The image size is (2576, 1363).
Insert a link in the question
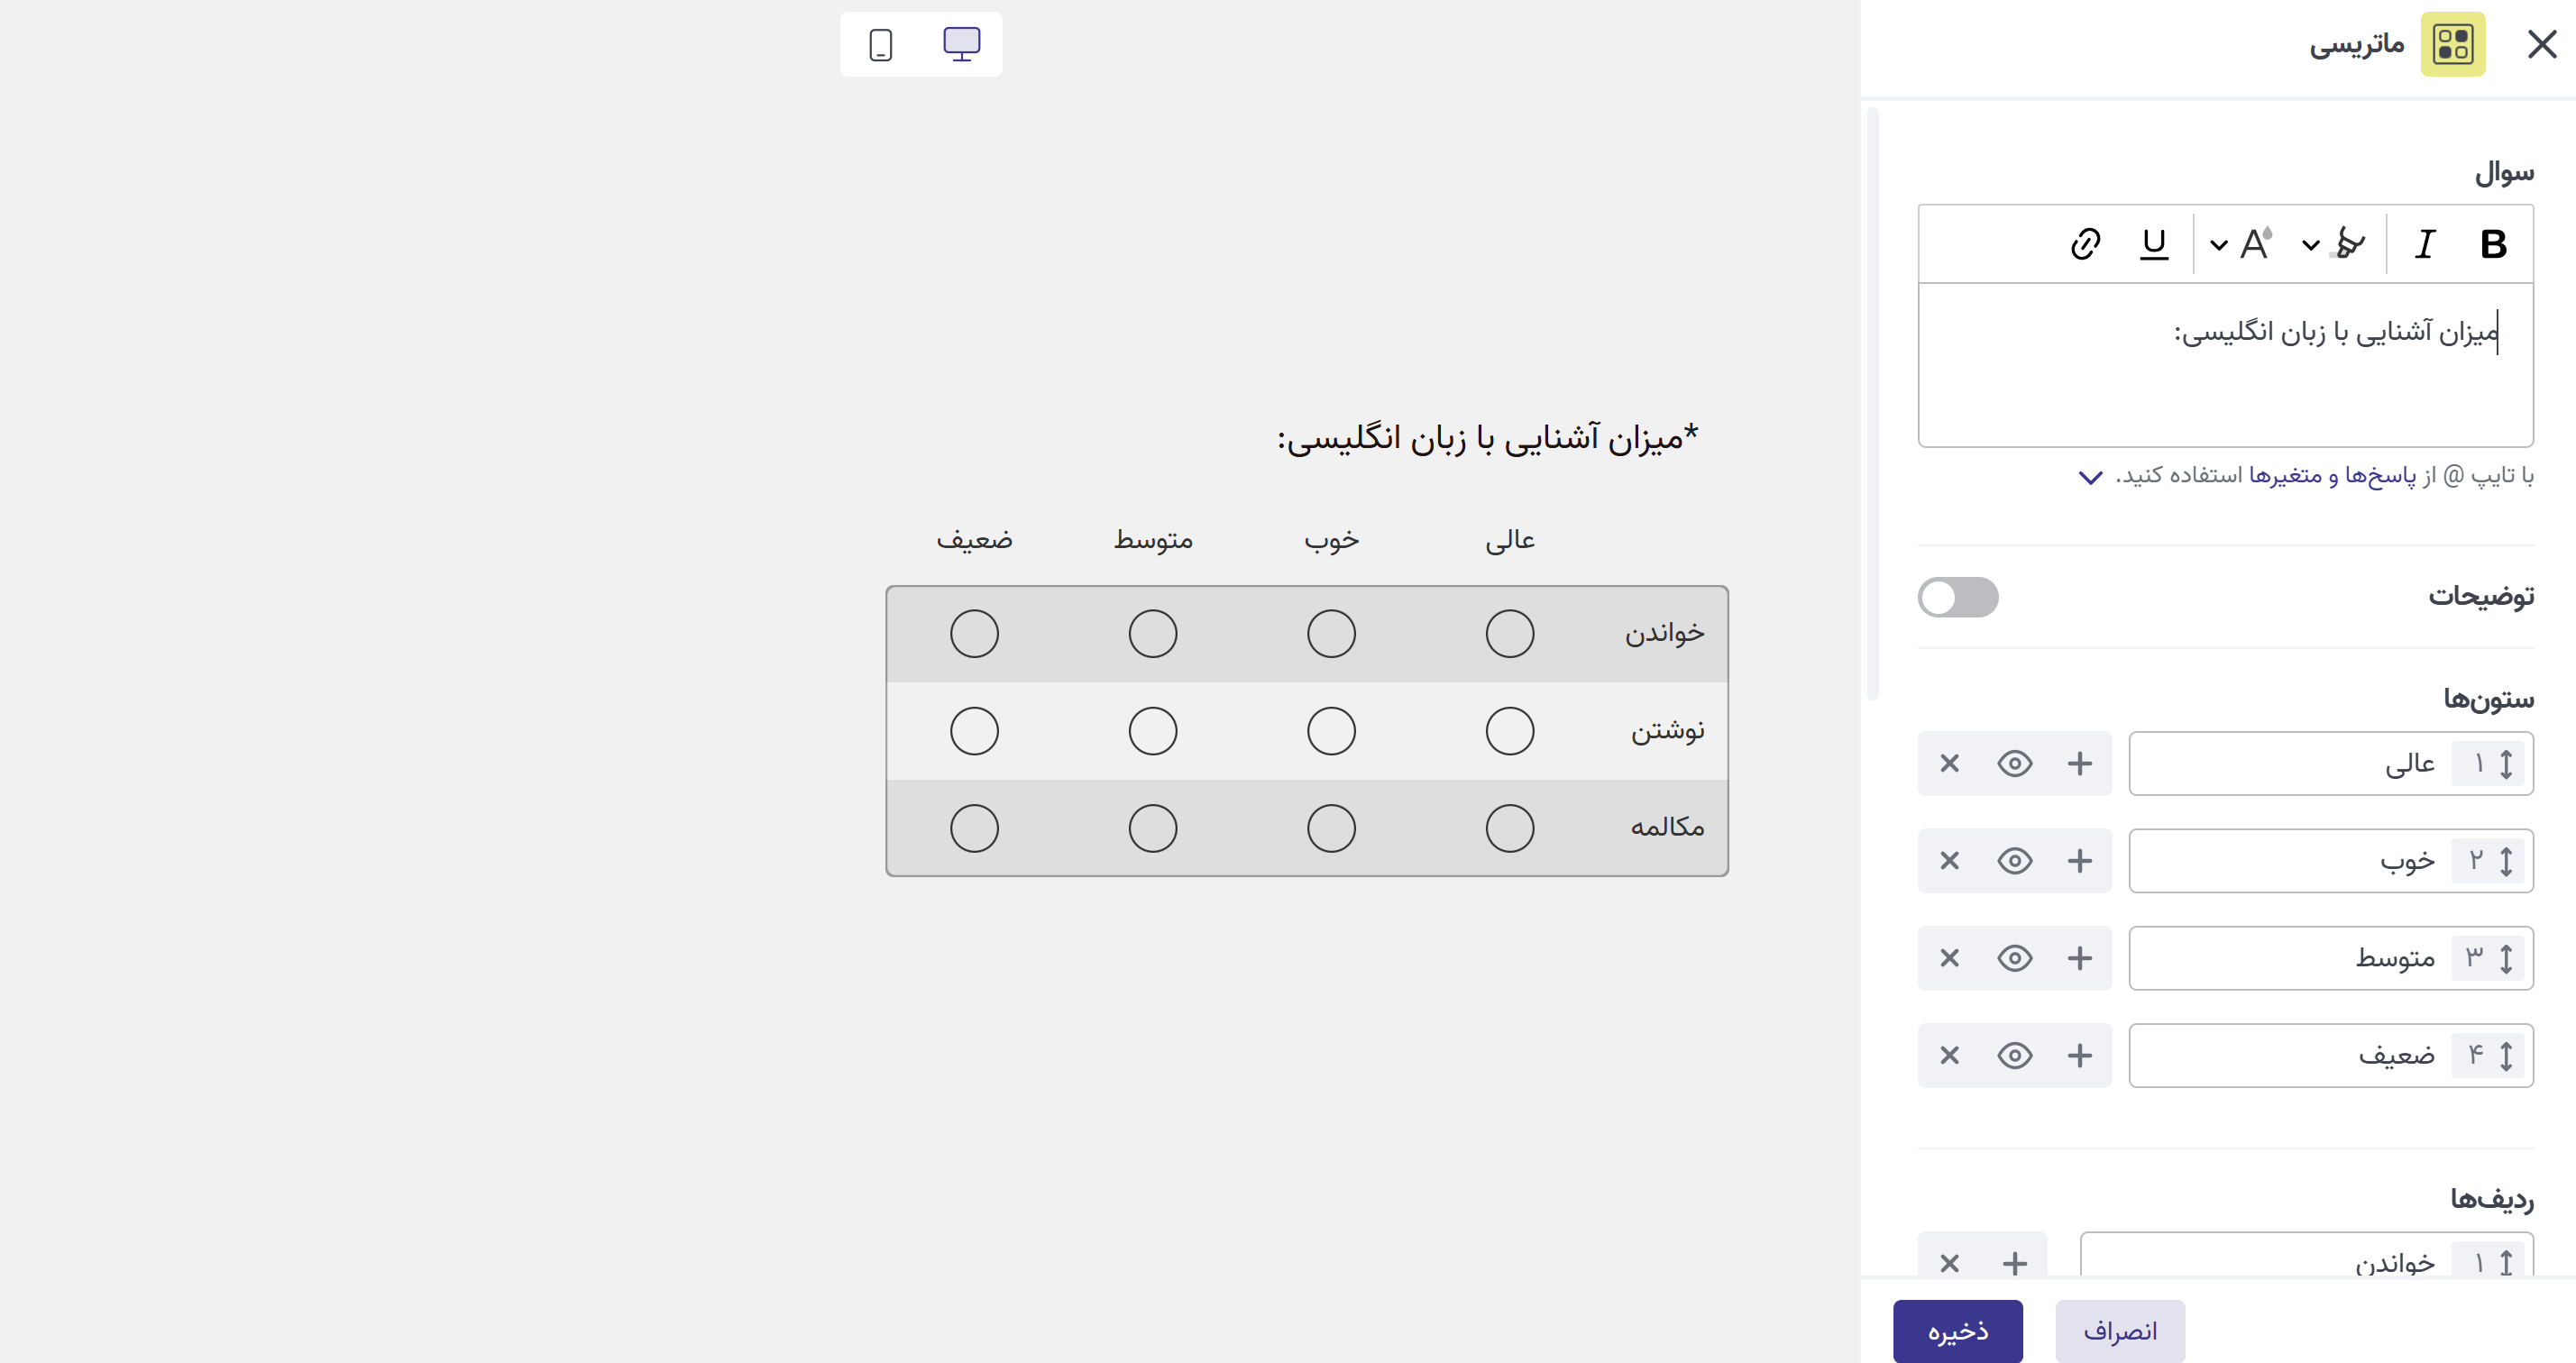pos(2085,244)
